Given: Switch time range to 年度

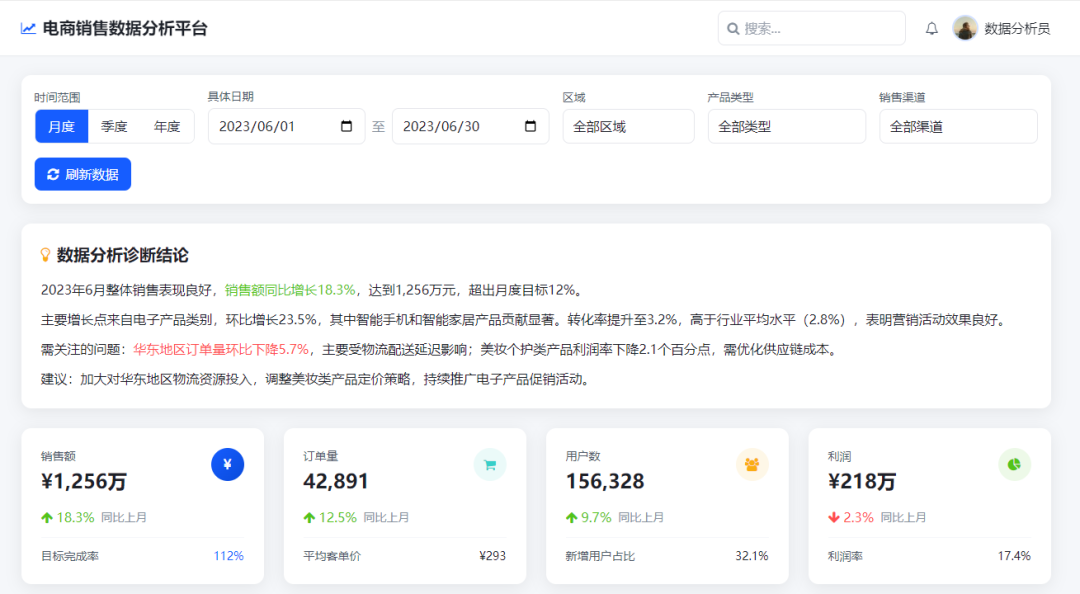Looking at the screenshot, I should (x=167, y=127).
